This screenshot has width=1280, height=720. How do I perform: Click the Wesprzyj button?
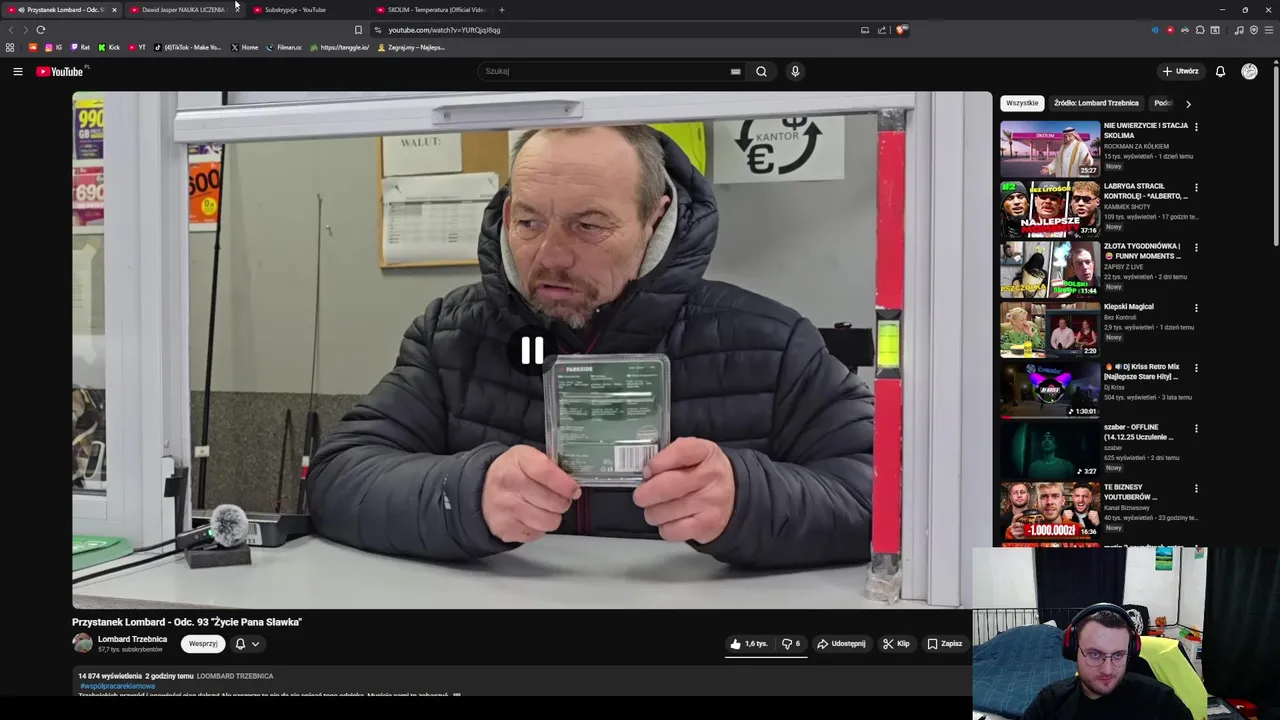point(203,644)
